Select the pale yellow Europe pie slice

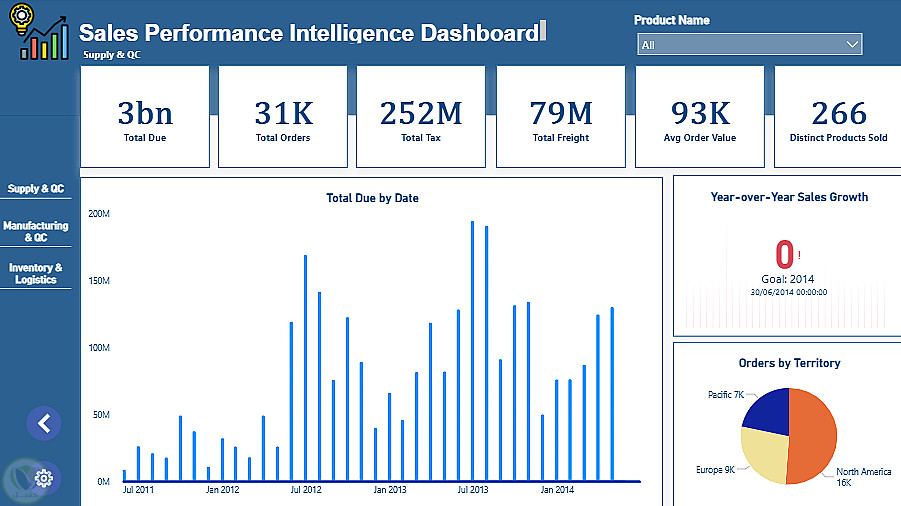click(x=763, y=455)
